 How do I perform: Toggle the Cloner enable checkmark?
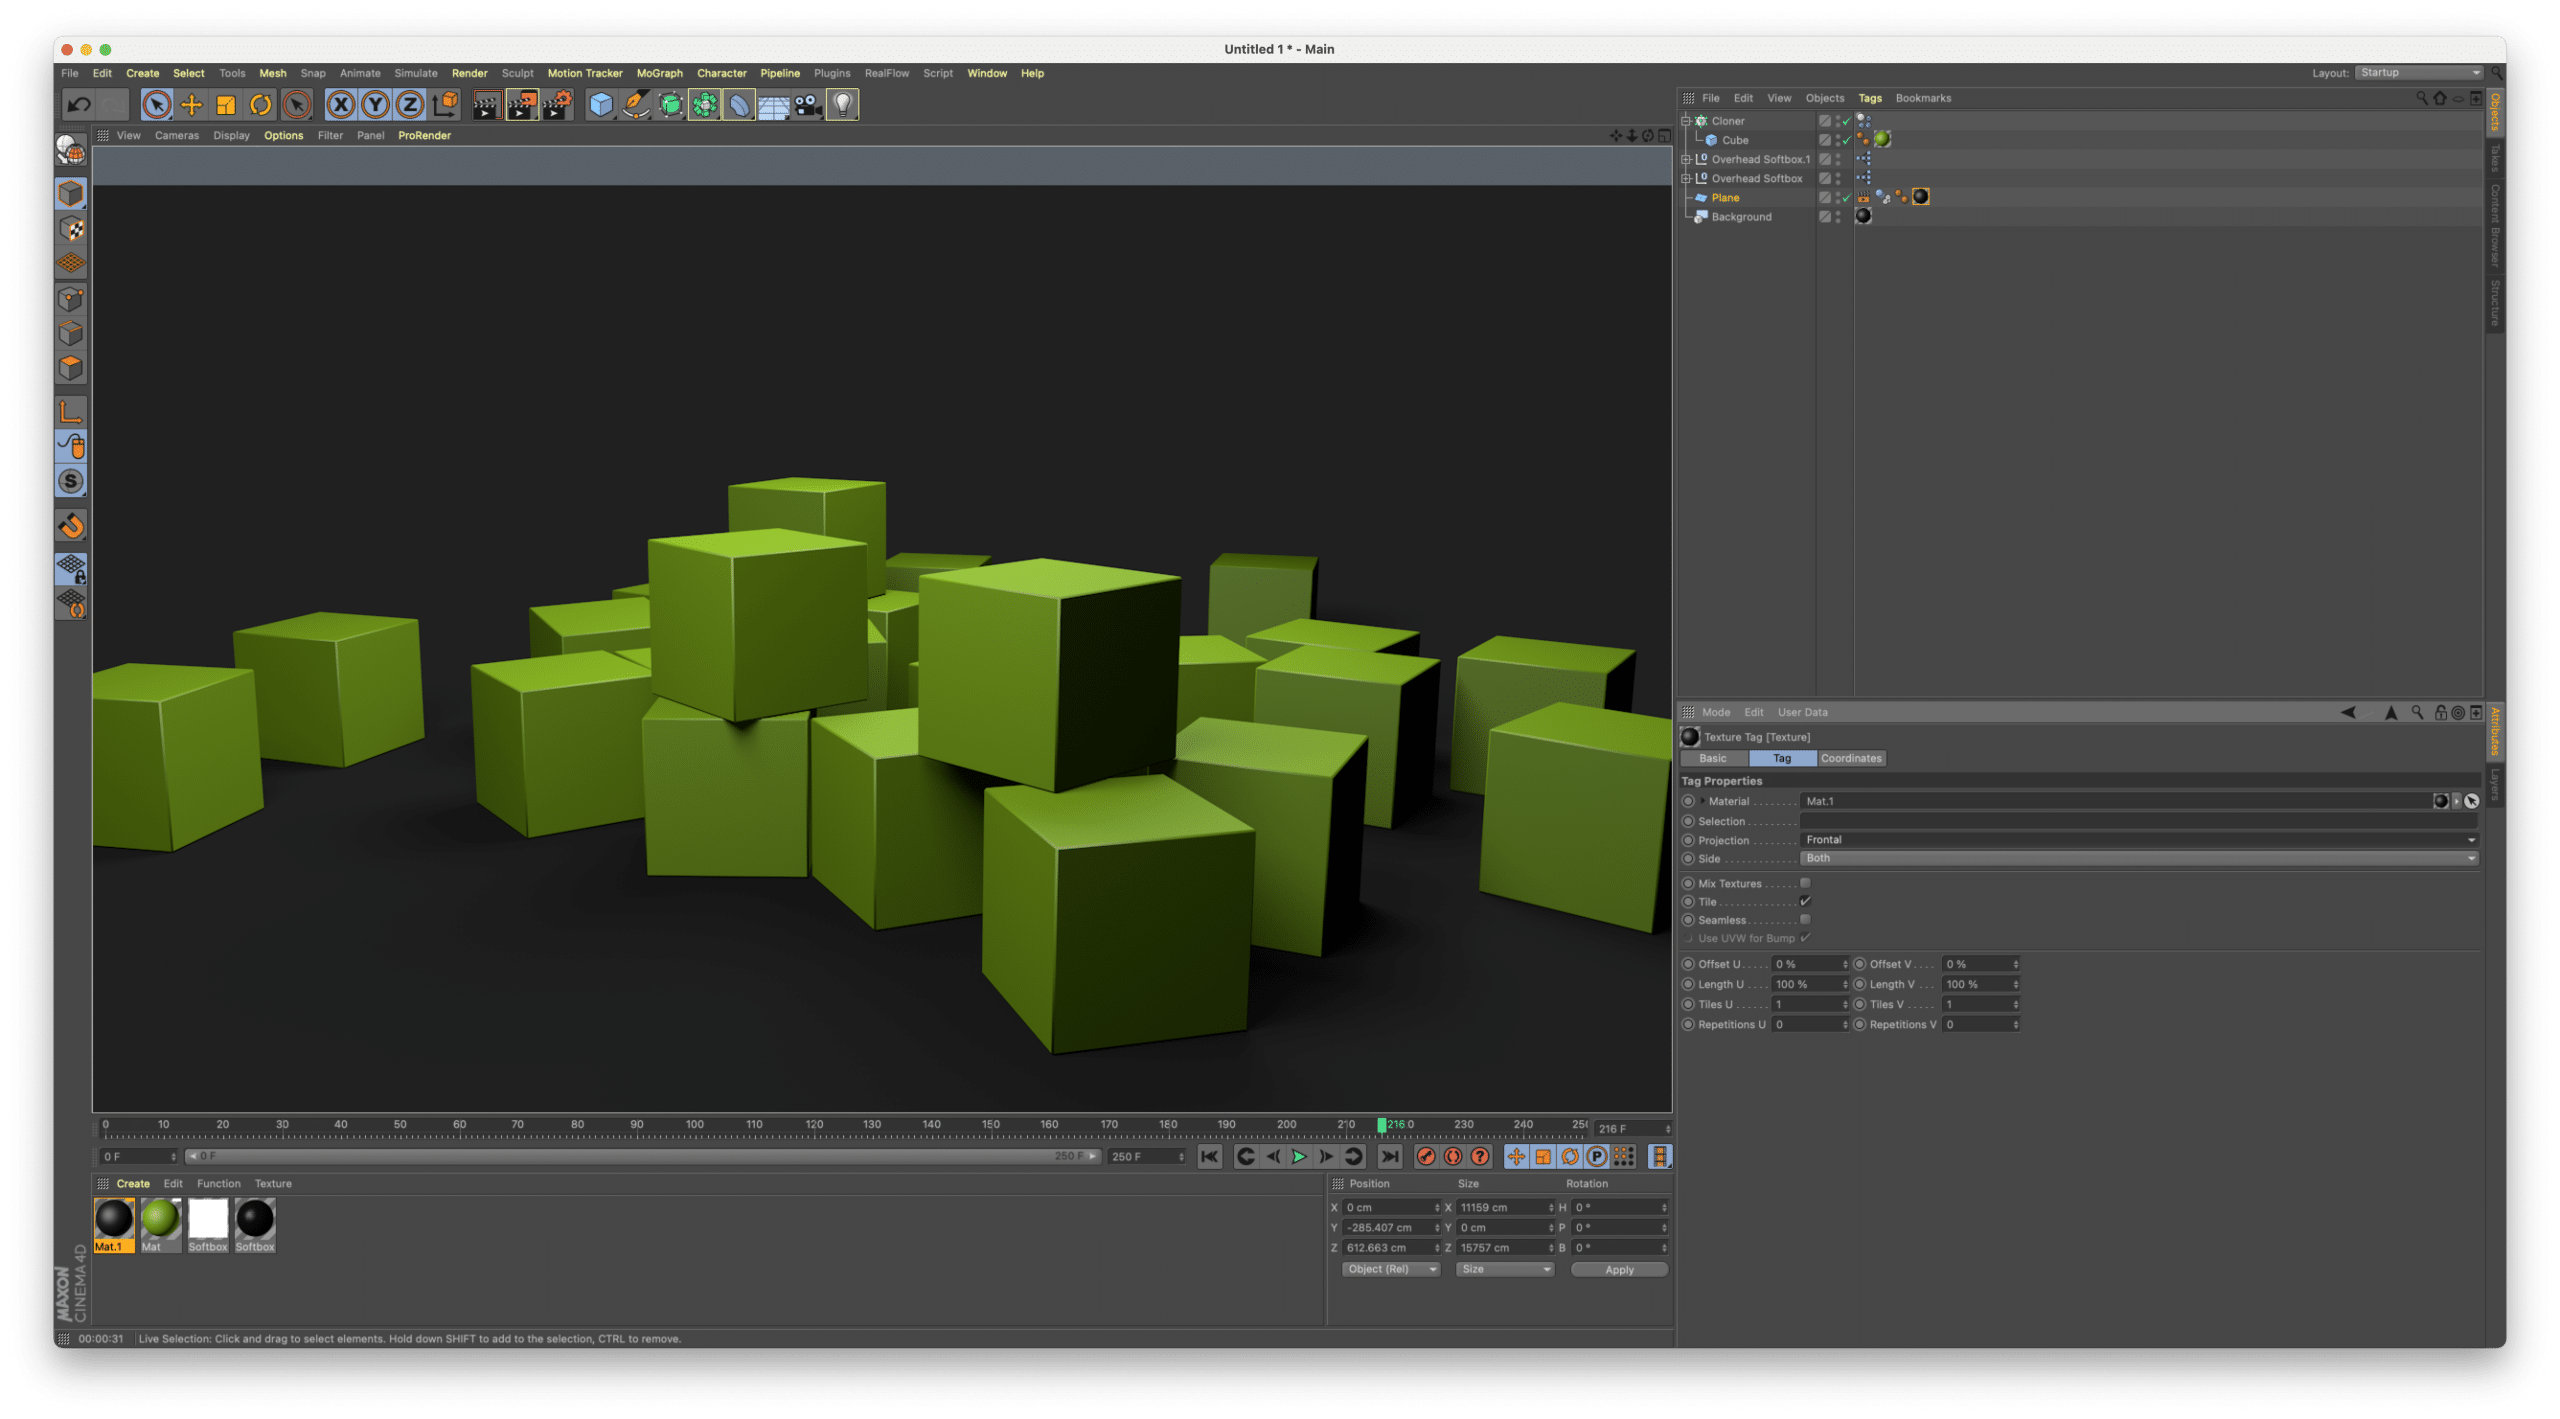coord(1846,121)
